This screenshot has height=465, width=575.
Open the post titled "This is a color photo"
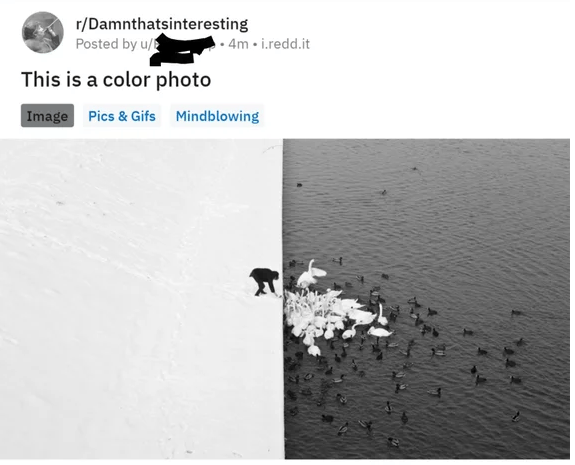coord(116,80)
